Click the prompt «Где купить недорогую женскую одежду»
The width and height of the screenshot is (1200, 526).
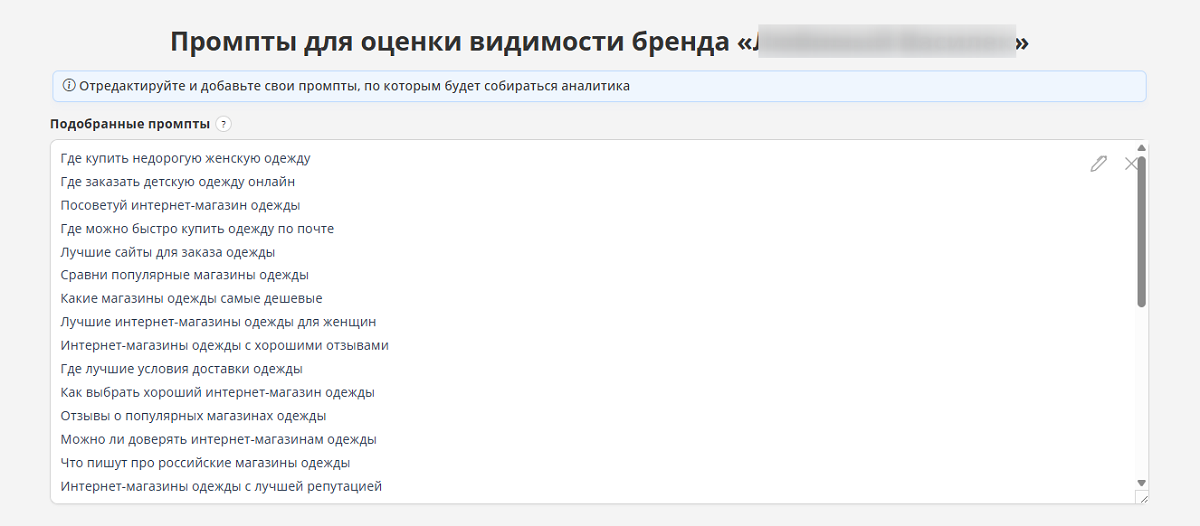click(185, 158)
